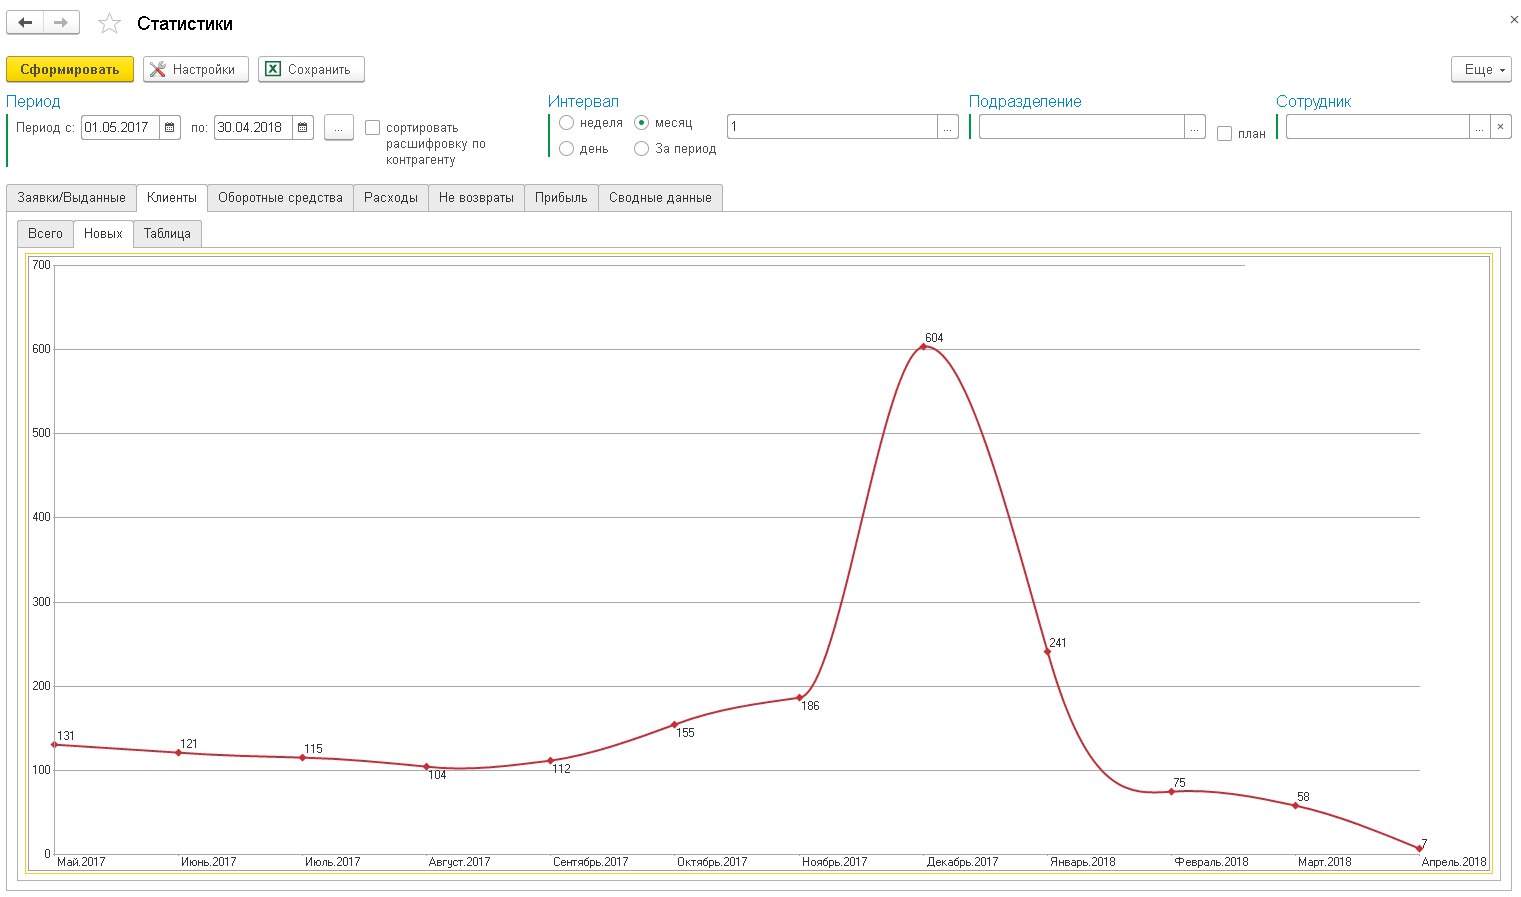
Task: Open the Таблица sub-tab
Action: point(167,233)
